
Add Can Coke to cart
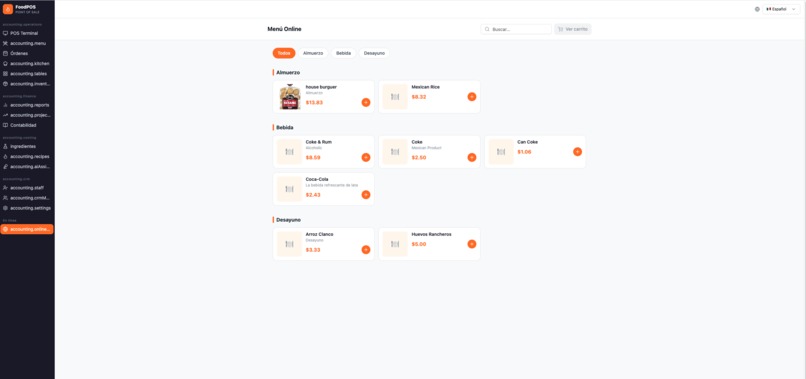pos(578,152)
